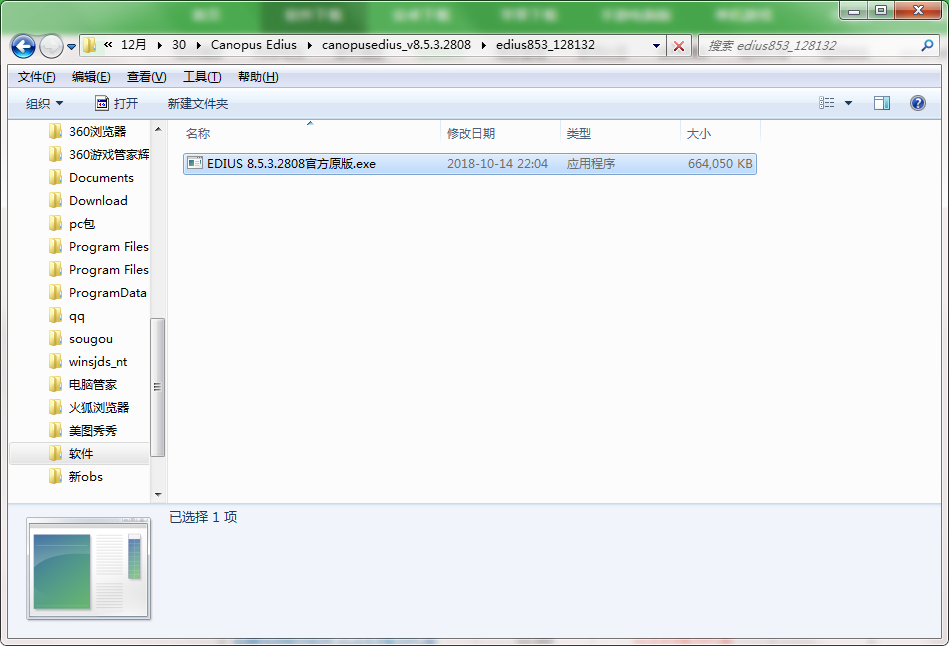
Task: Click the file size 664,050 KB
Action: (x=720, y=163)
